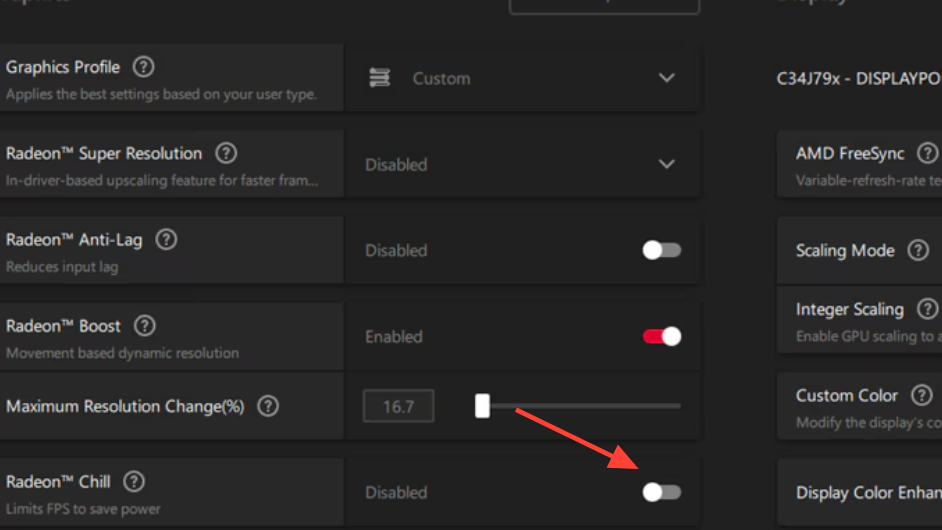Turn on the Radeon Chill toggle
The width and height of the screenshot is (942, 530).
661,492
